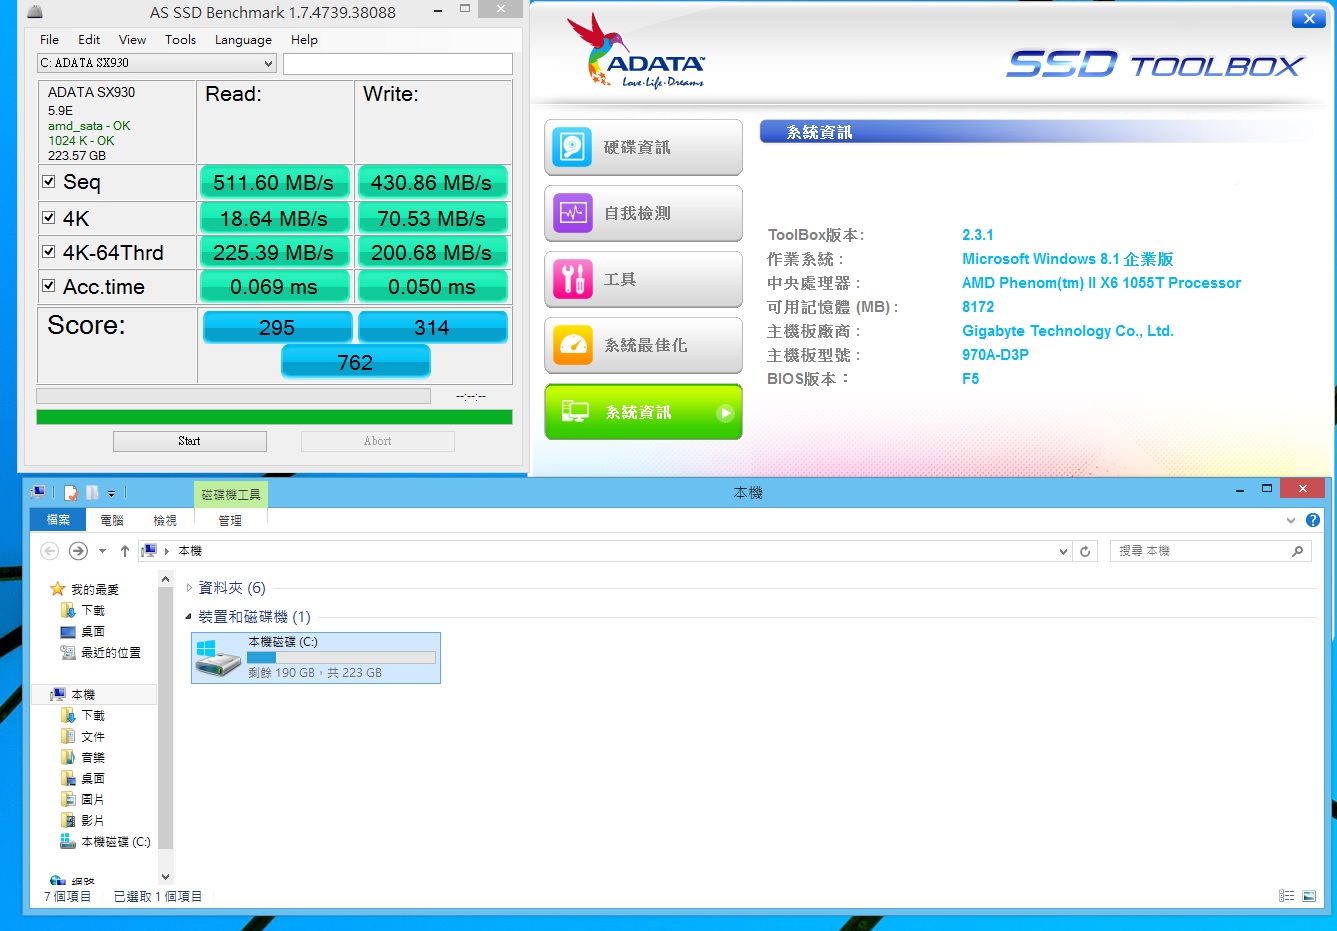Image resolution: width=1337 pixels, height=931 pixels.
Task: Open 工具 in the ADATA SSD Toolbox
Action: coord(643,279)
